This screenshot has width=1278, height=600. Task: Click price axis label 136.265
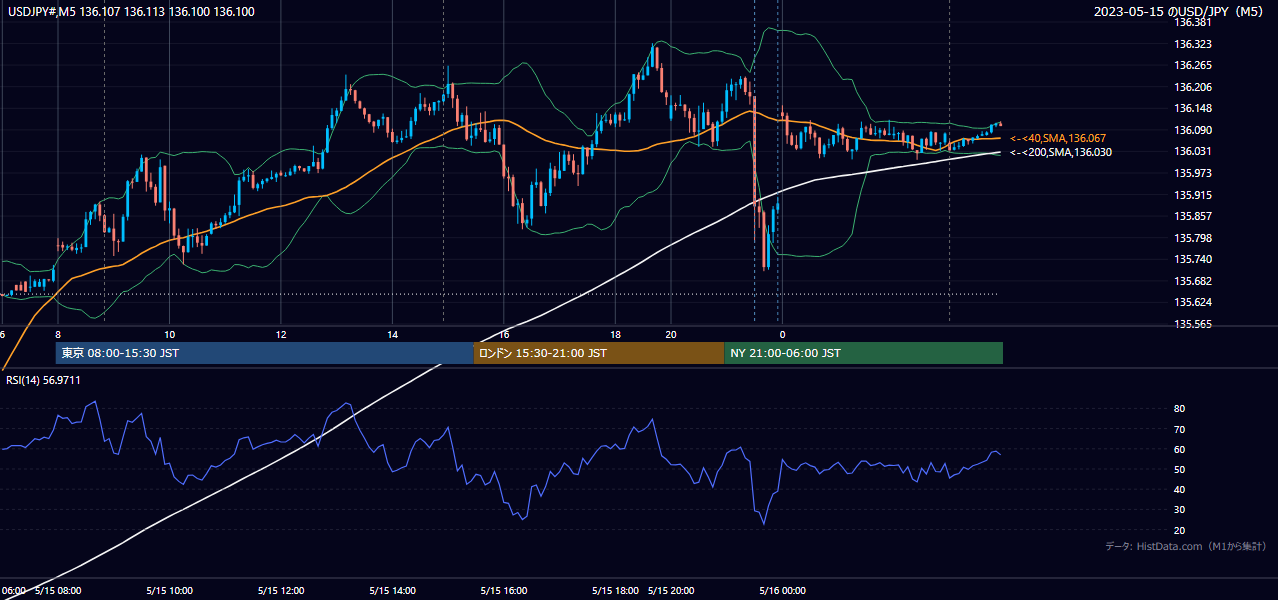click(1193, 65)
